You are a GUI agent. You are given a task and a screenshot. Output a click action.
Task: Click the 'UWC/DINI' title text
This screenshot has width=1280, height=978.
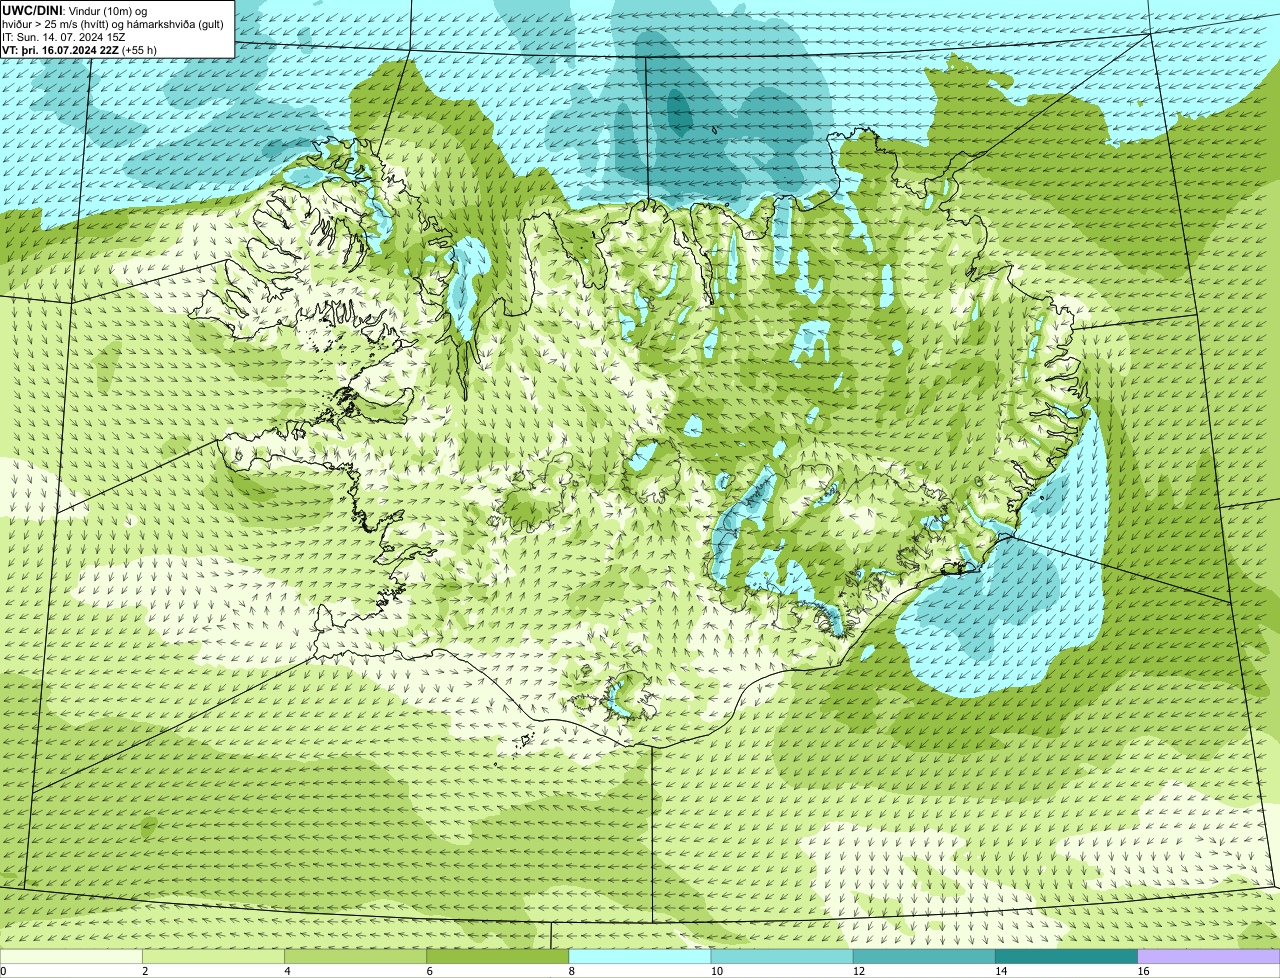click(31, 10)
